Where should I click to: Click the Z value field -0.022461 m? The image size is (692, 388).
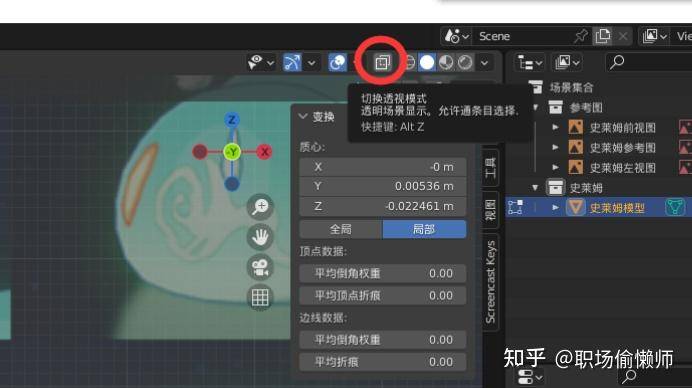click(383, 206)
